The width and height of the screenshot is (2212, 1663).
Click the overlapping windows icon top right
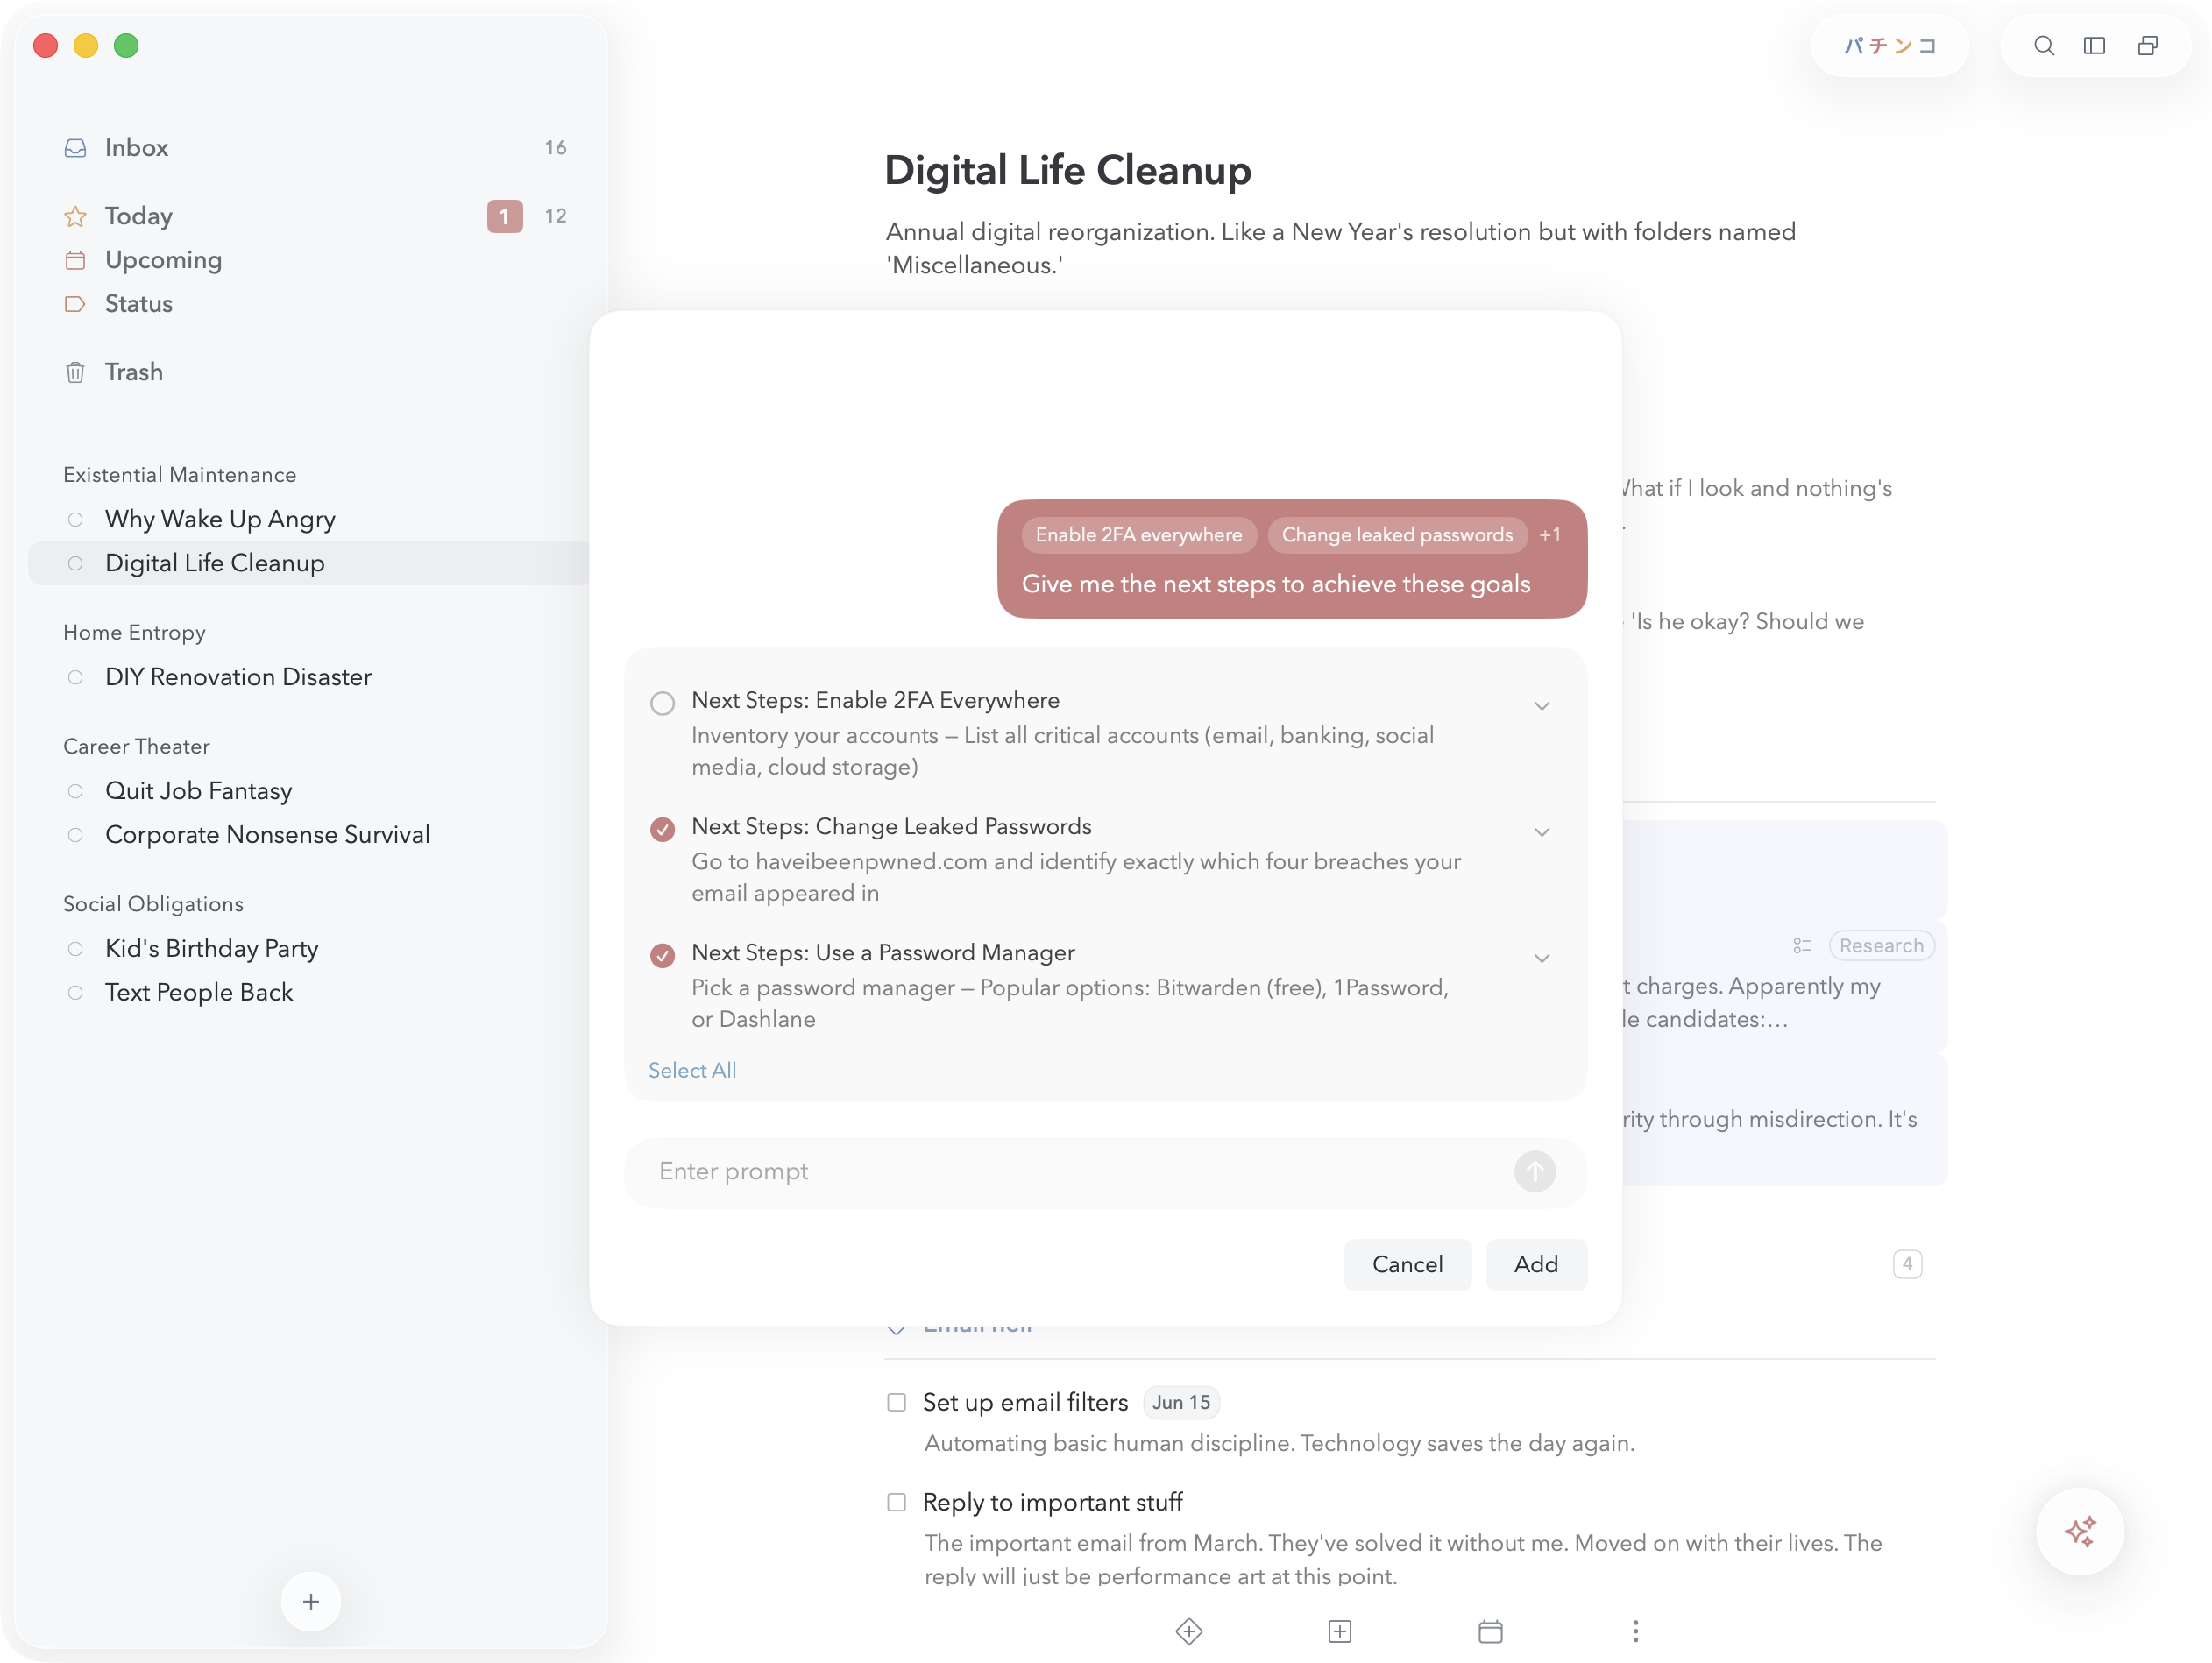click(2148, 46)
